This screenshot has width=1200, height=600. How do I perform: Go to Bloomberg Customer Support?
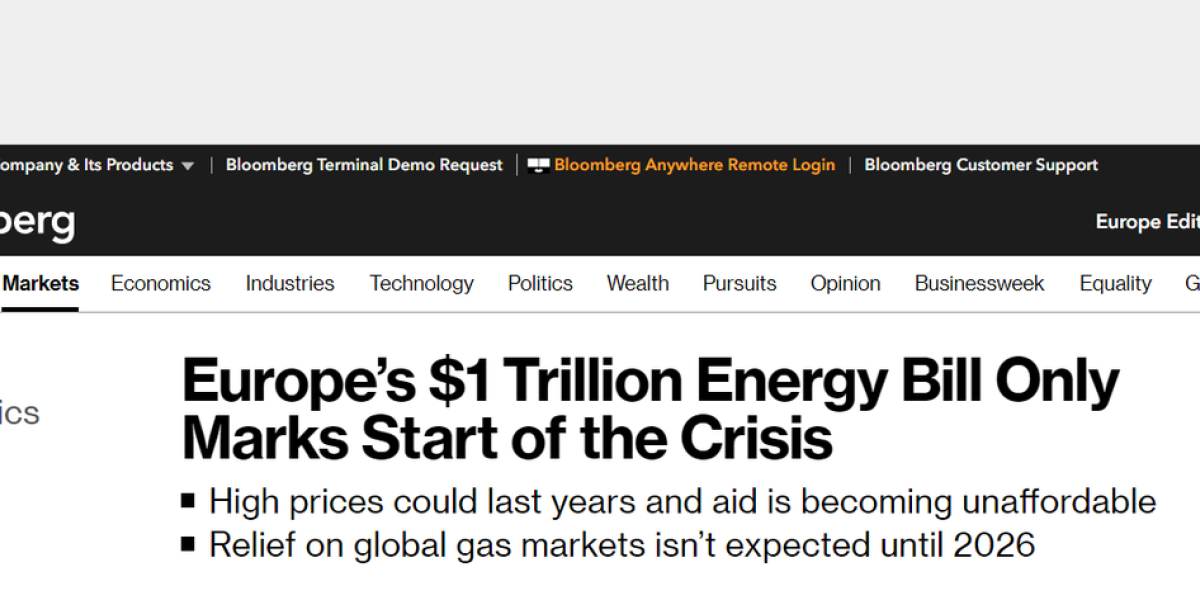(x=981, y=165)
